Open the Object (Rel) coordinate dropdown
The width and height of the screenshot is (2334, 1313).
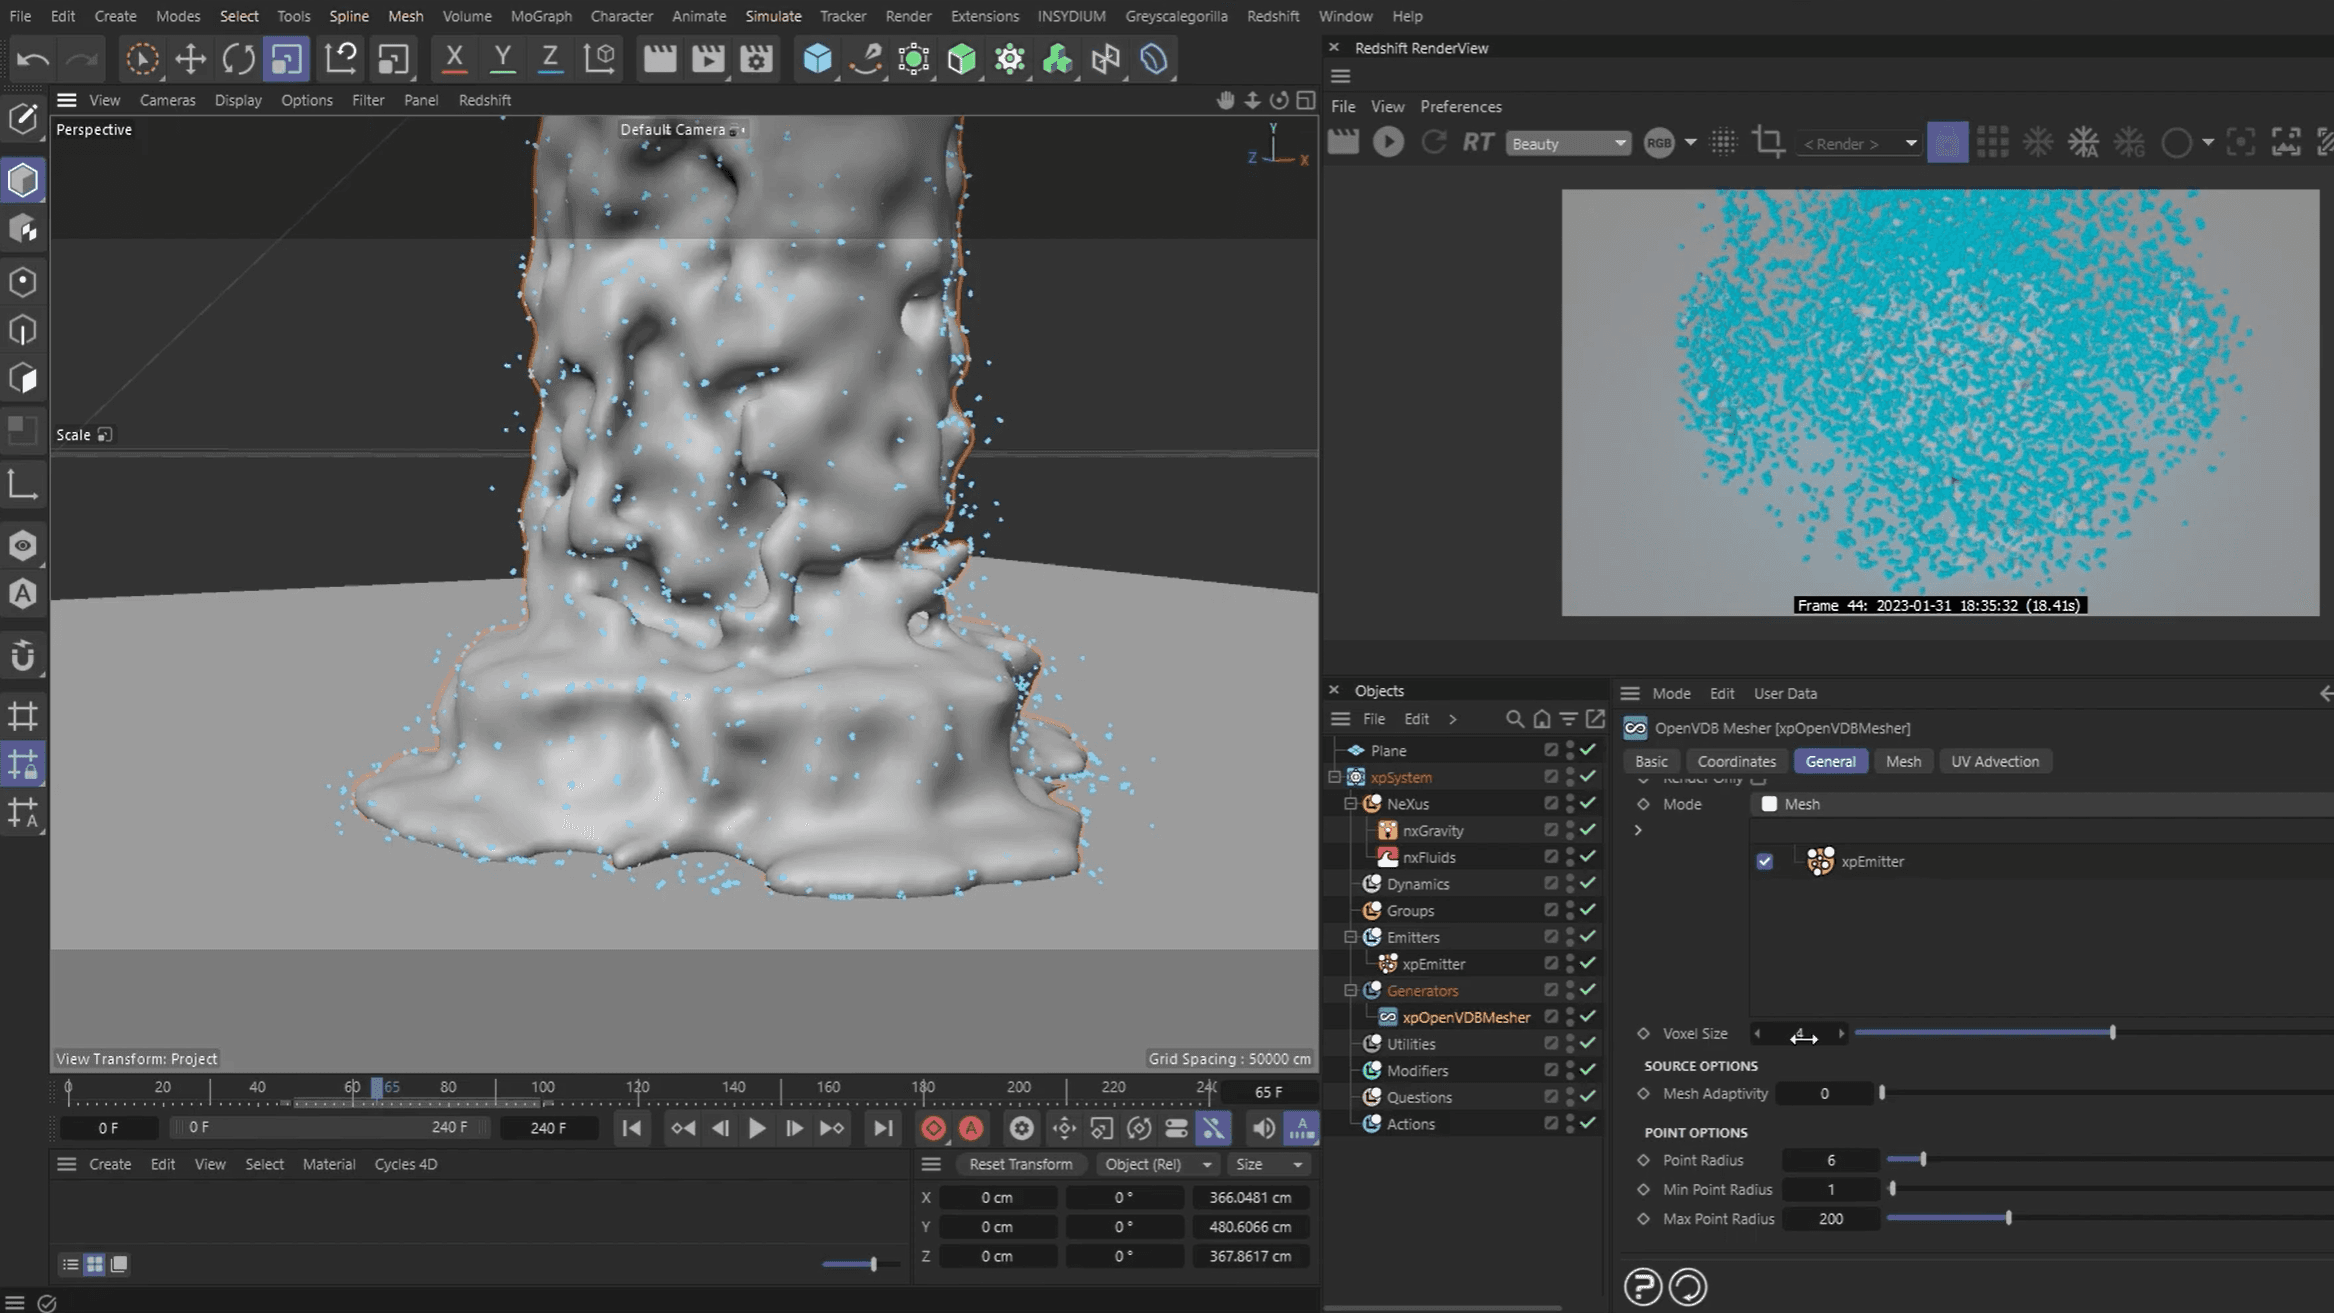[x=1155, y=1164]
